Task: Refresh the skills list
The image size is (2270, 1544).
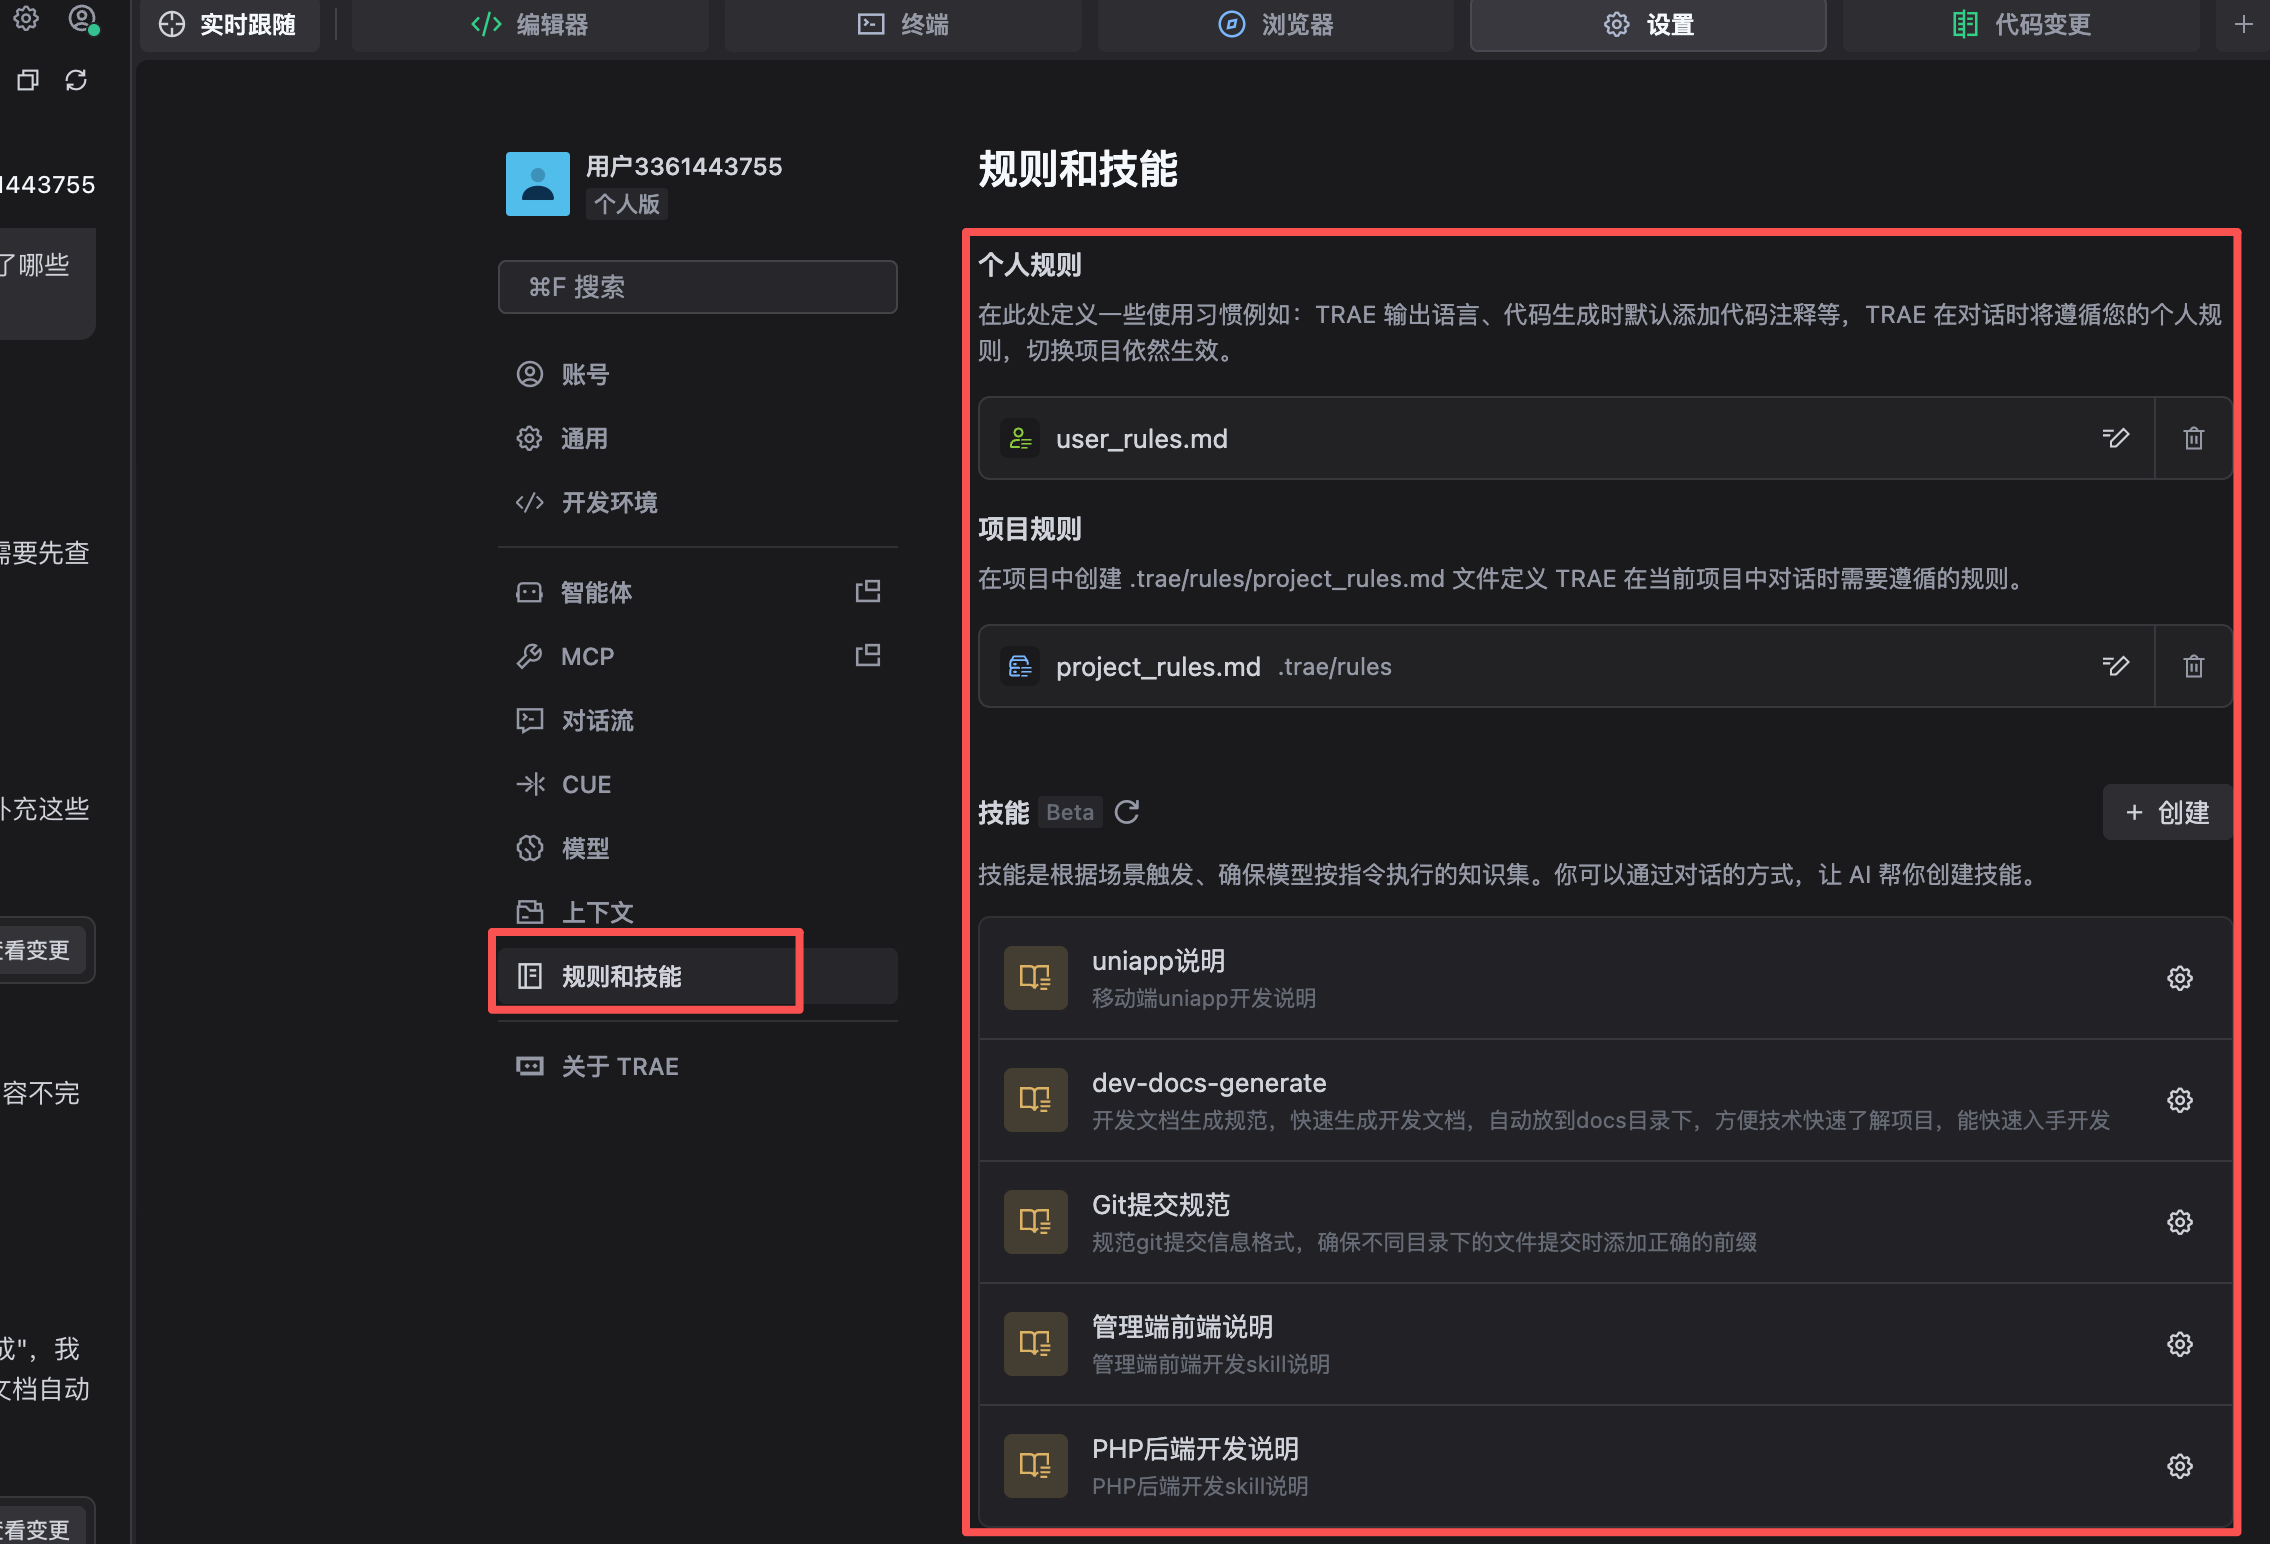Action: tap(1127, 812)
